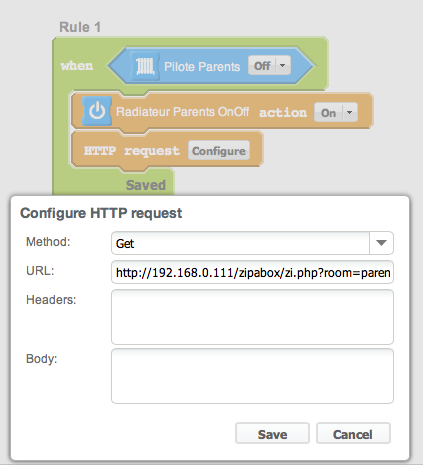The width and height of the screenshot is (423, 465).
Task: Select the Rule 1 title label
Action: pyautogui.click(x=80, y=27)
